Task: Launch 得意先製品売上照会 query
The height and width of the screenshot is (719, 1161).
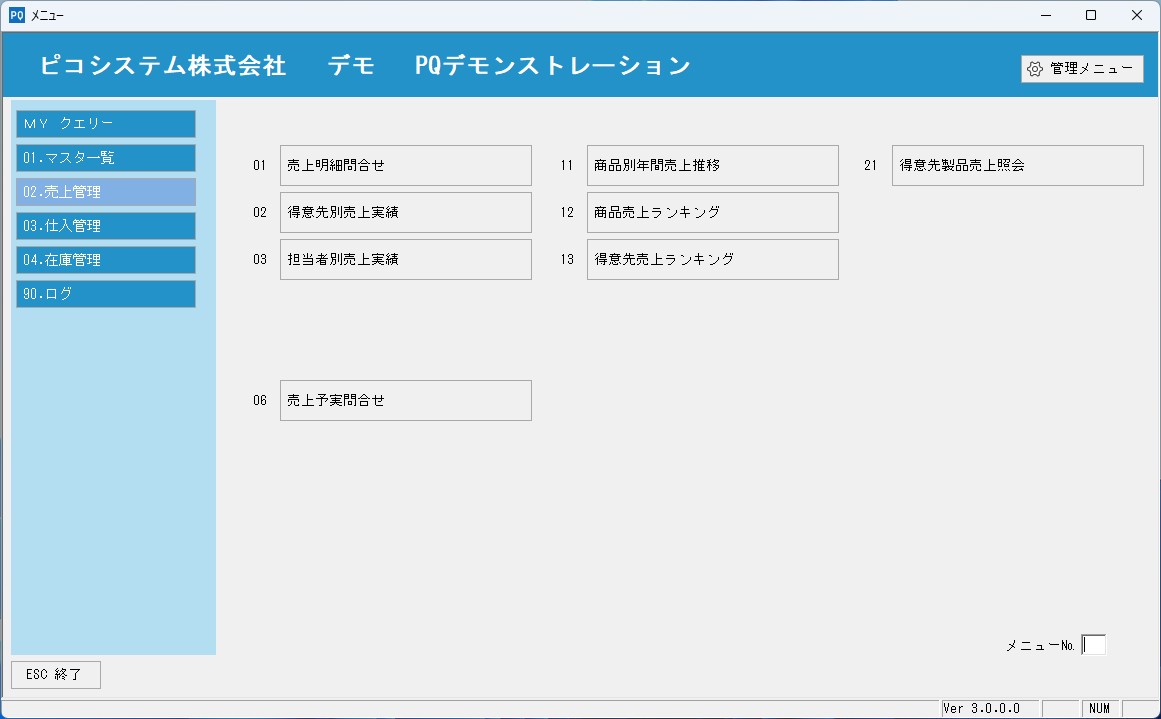Action: pos(1017,166)
